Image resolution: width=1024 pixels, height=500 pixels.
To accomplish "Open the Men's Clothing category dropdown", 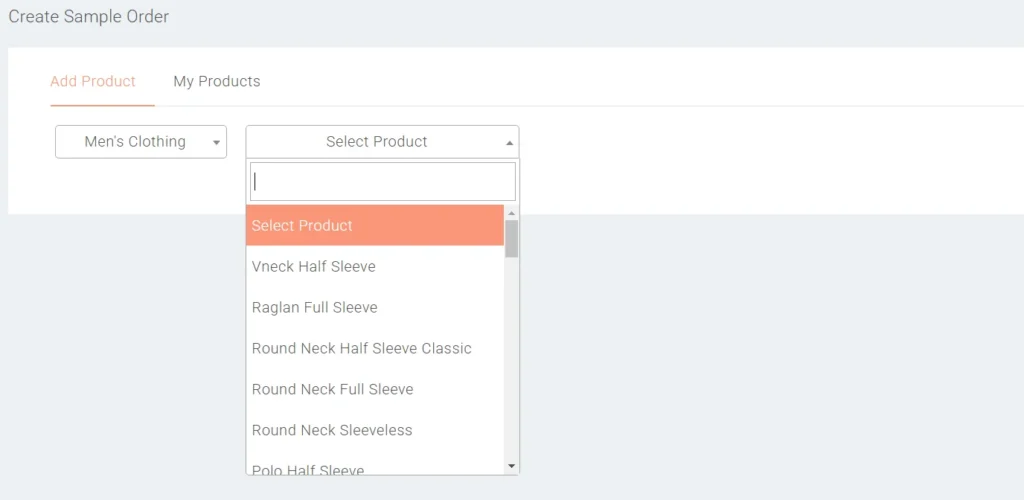I will tap(140, 142).
